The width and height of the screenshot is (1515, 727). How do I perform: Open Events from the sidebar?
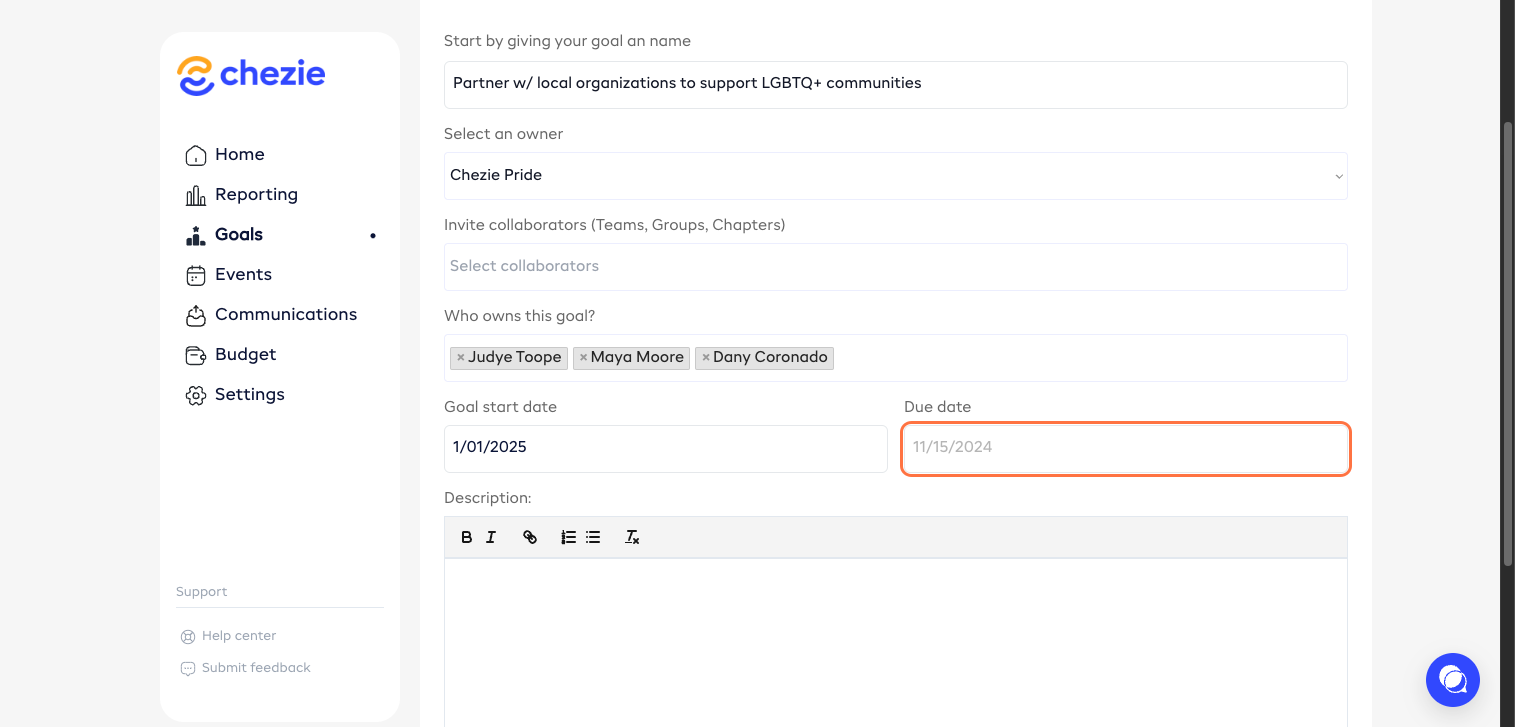click(243, 275)
